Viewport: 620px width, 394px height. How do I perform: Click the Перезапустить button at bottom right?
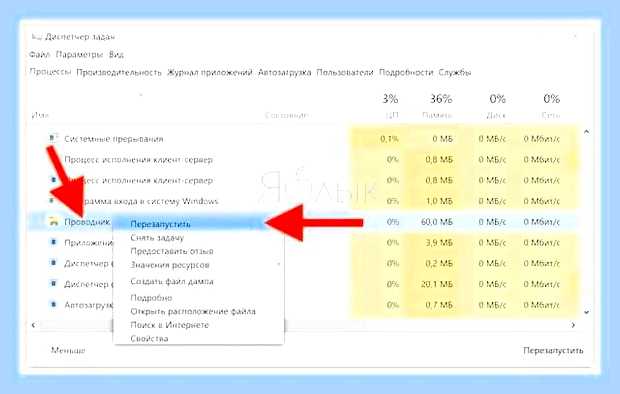(553, 350)
